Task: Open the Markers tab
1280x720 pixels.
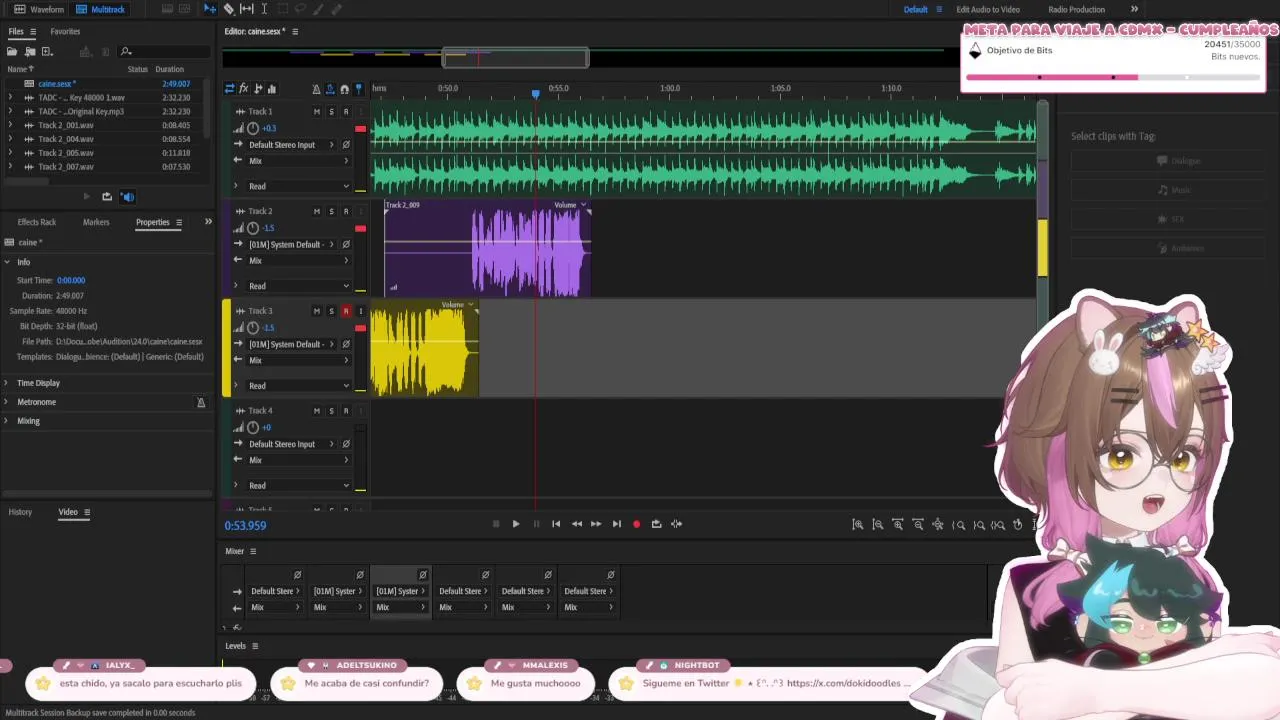Action: (x=96, y=222)
